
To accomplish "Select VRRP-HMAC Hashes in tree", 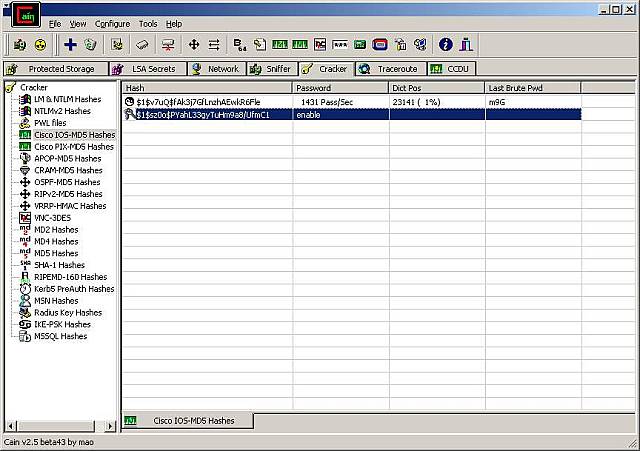I will pos(70,206).
